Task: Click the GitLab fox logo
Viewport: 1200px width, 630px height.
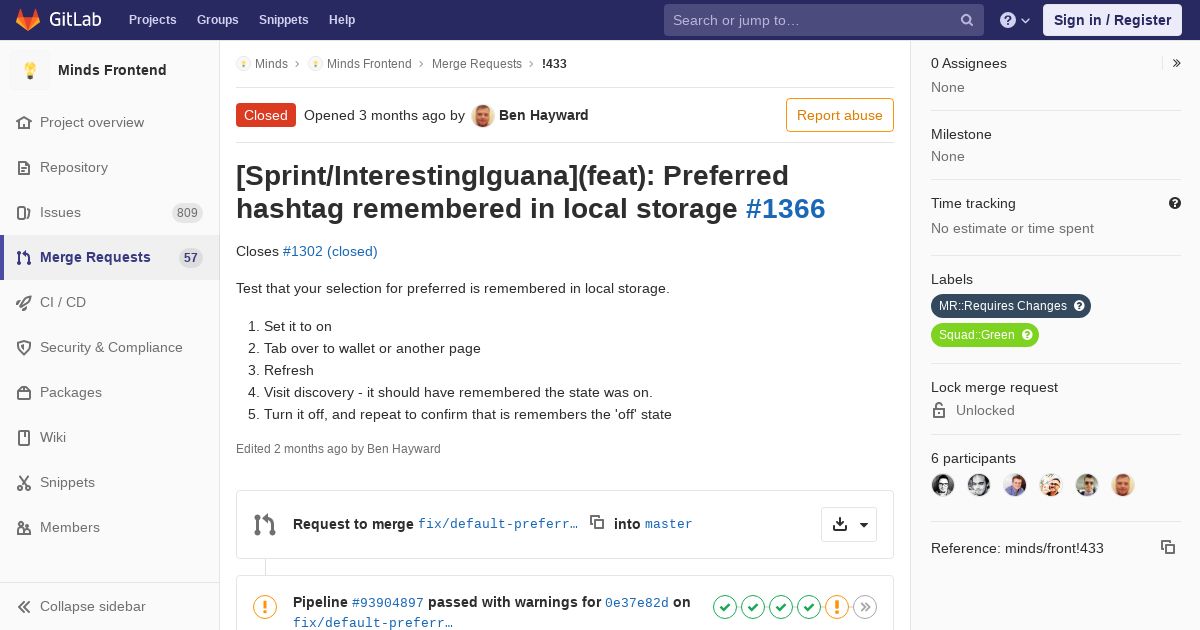Action: (x=28, y=20)
